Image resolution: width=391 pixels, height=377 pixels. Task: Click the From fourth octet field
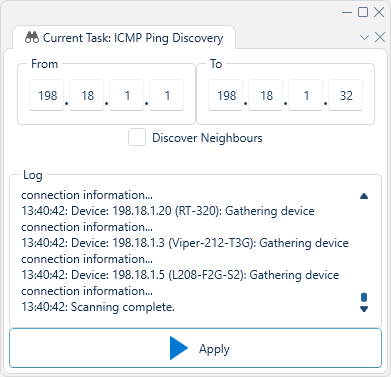point(167,95)
